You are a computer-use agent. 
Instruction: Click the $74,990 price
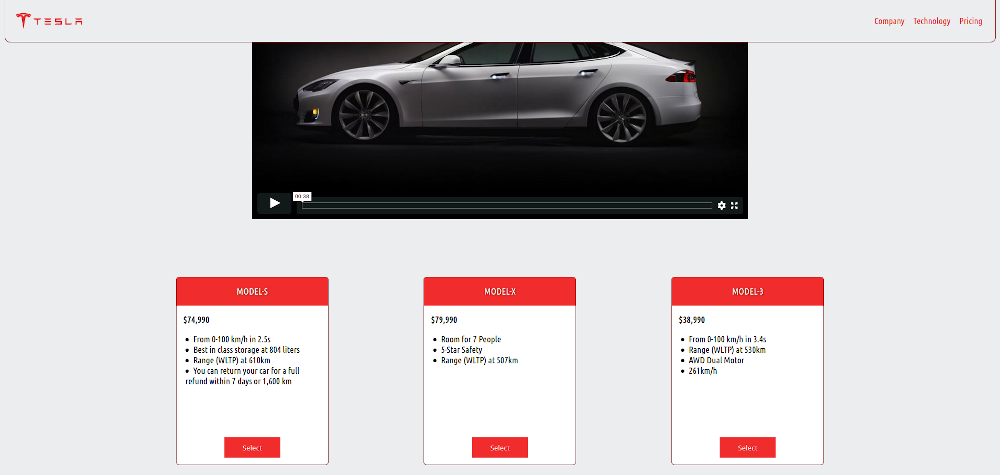pos(196,320)
